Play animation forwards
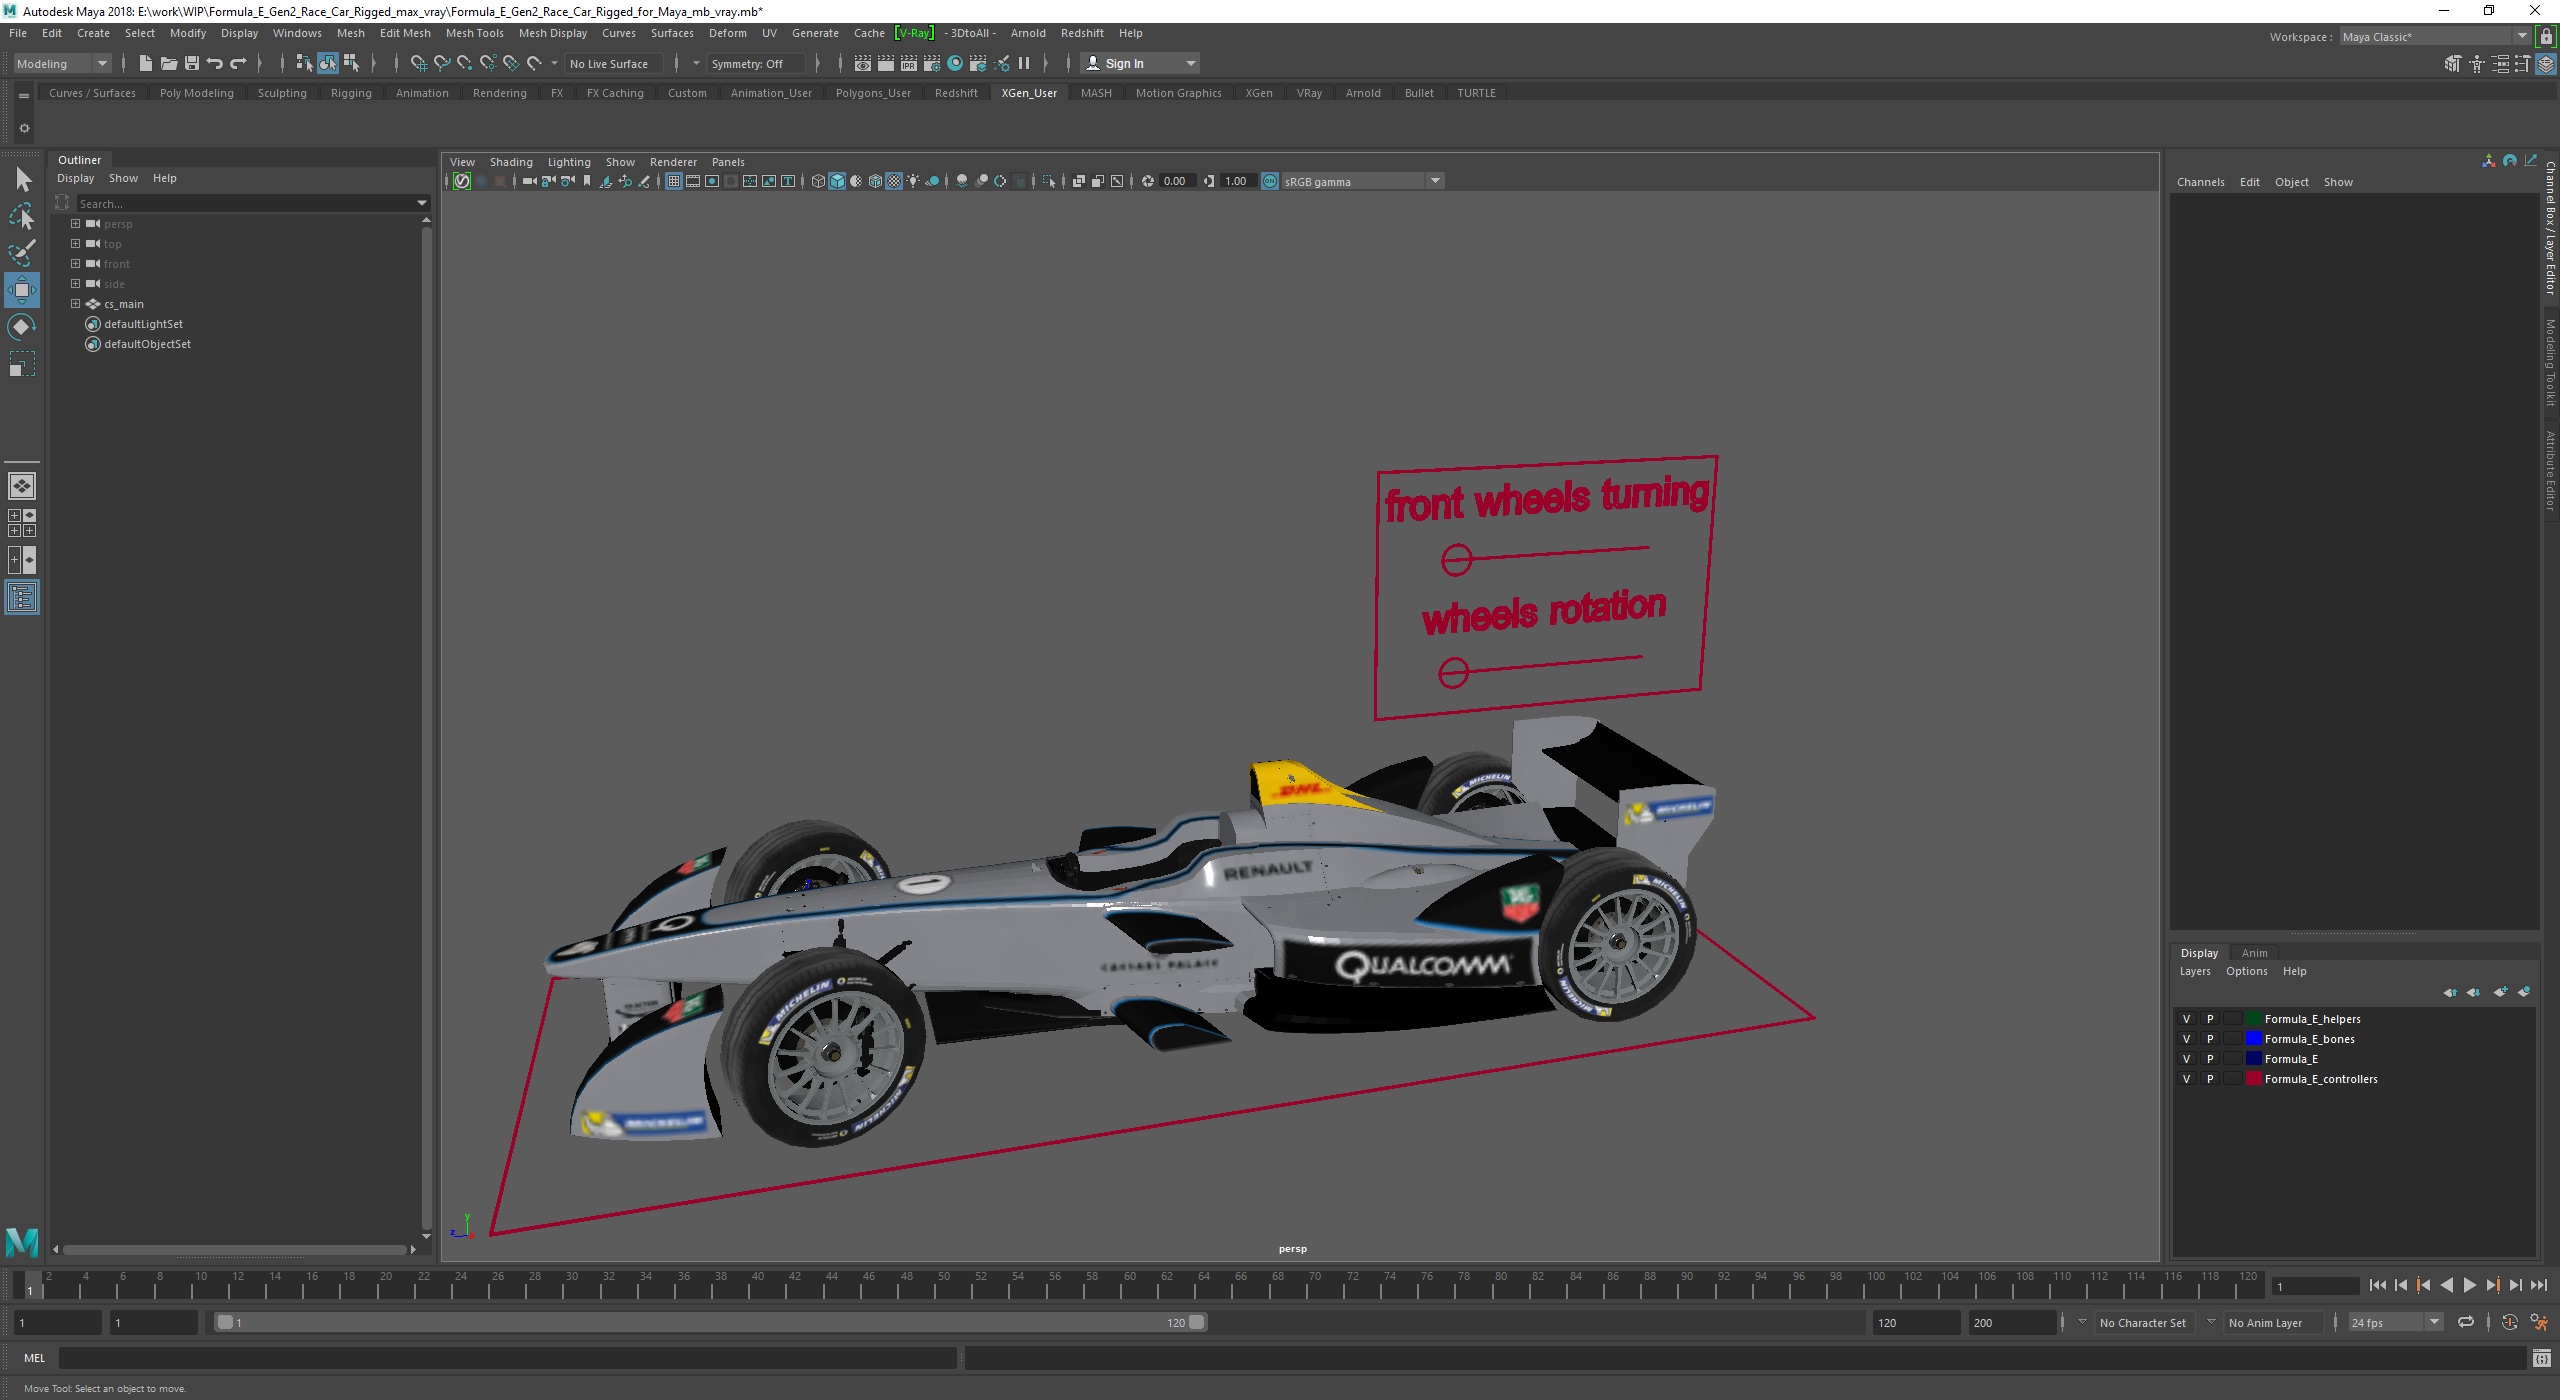Viewport: 2560px width, 1400px height. 2469,1286
